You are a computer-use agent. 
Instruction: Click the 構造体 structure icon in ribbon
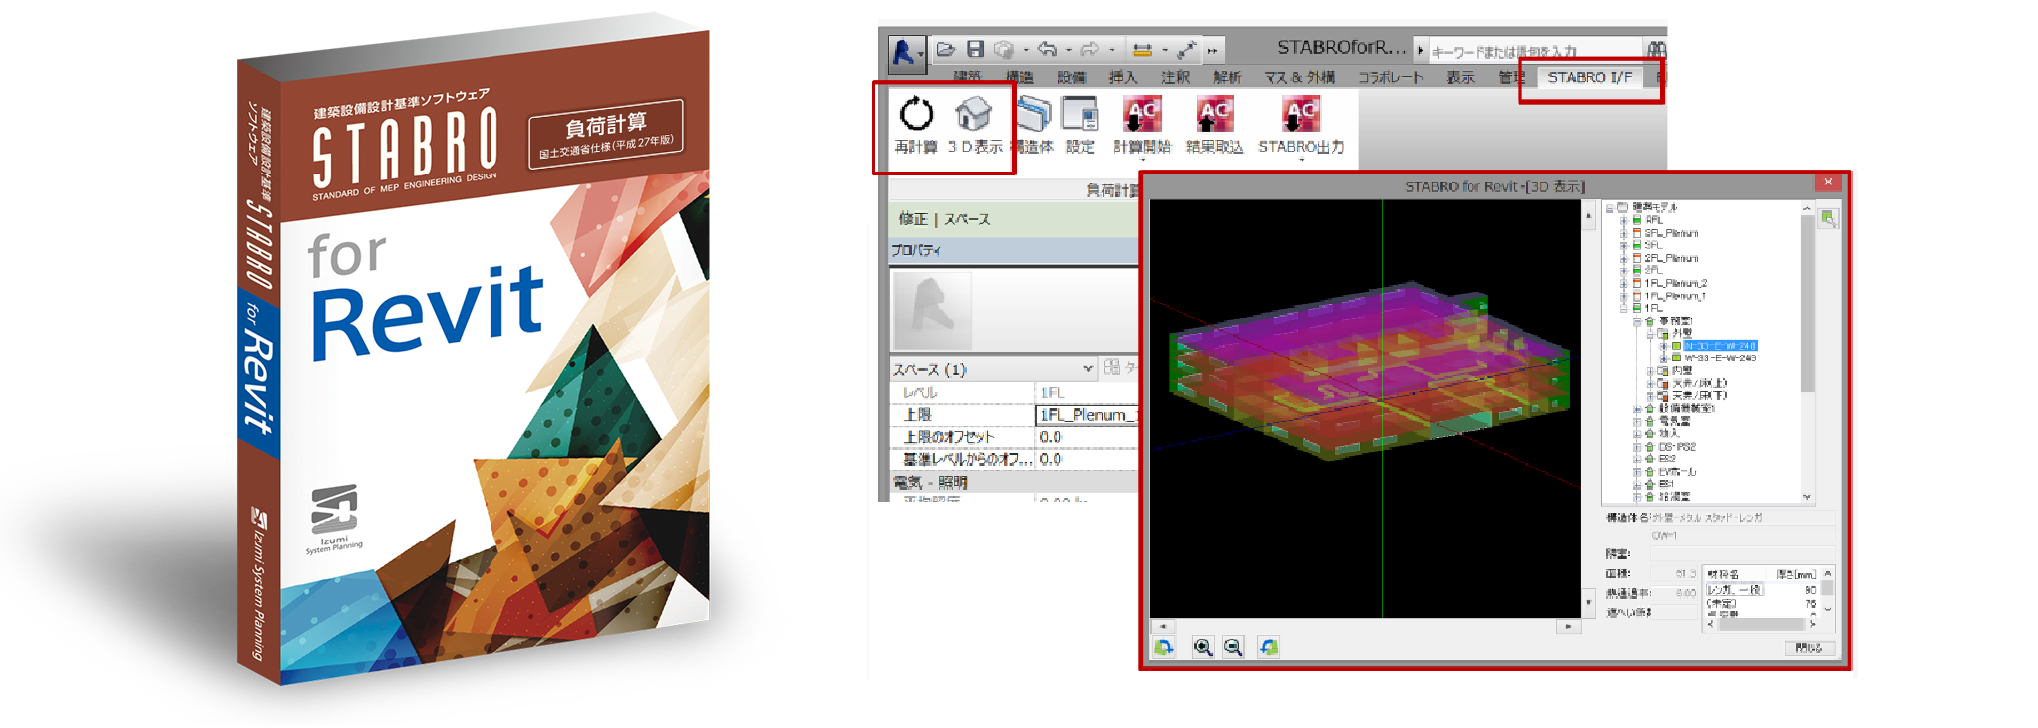coord(1034,115)
